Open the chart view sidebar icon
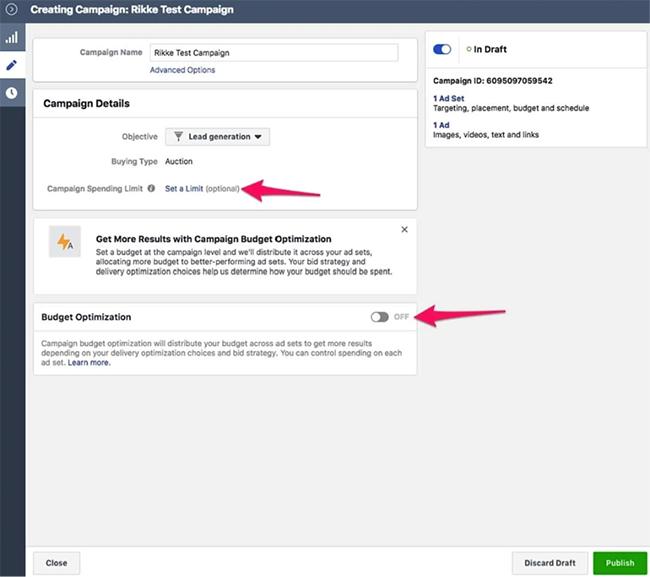 click(12, 37)
